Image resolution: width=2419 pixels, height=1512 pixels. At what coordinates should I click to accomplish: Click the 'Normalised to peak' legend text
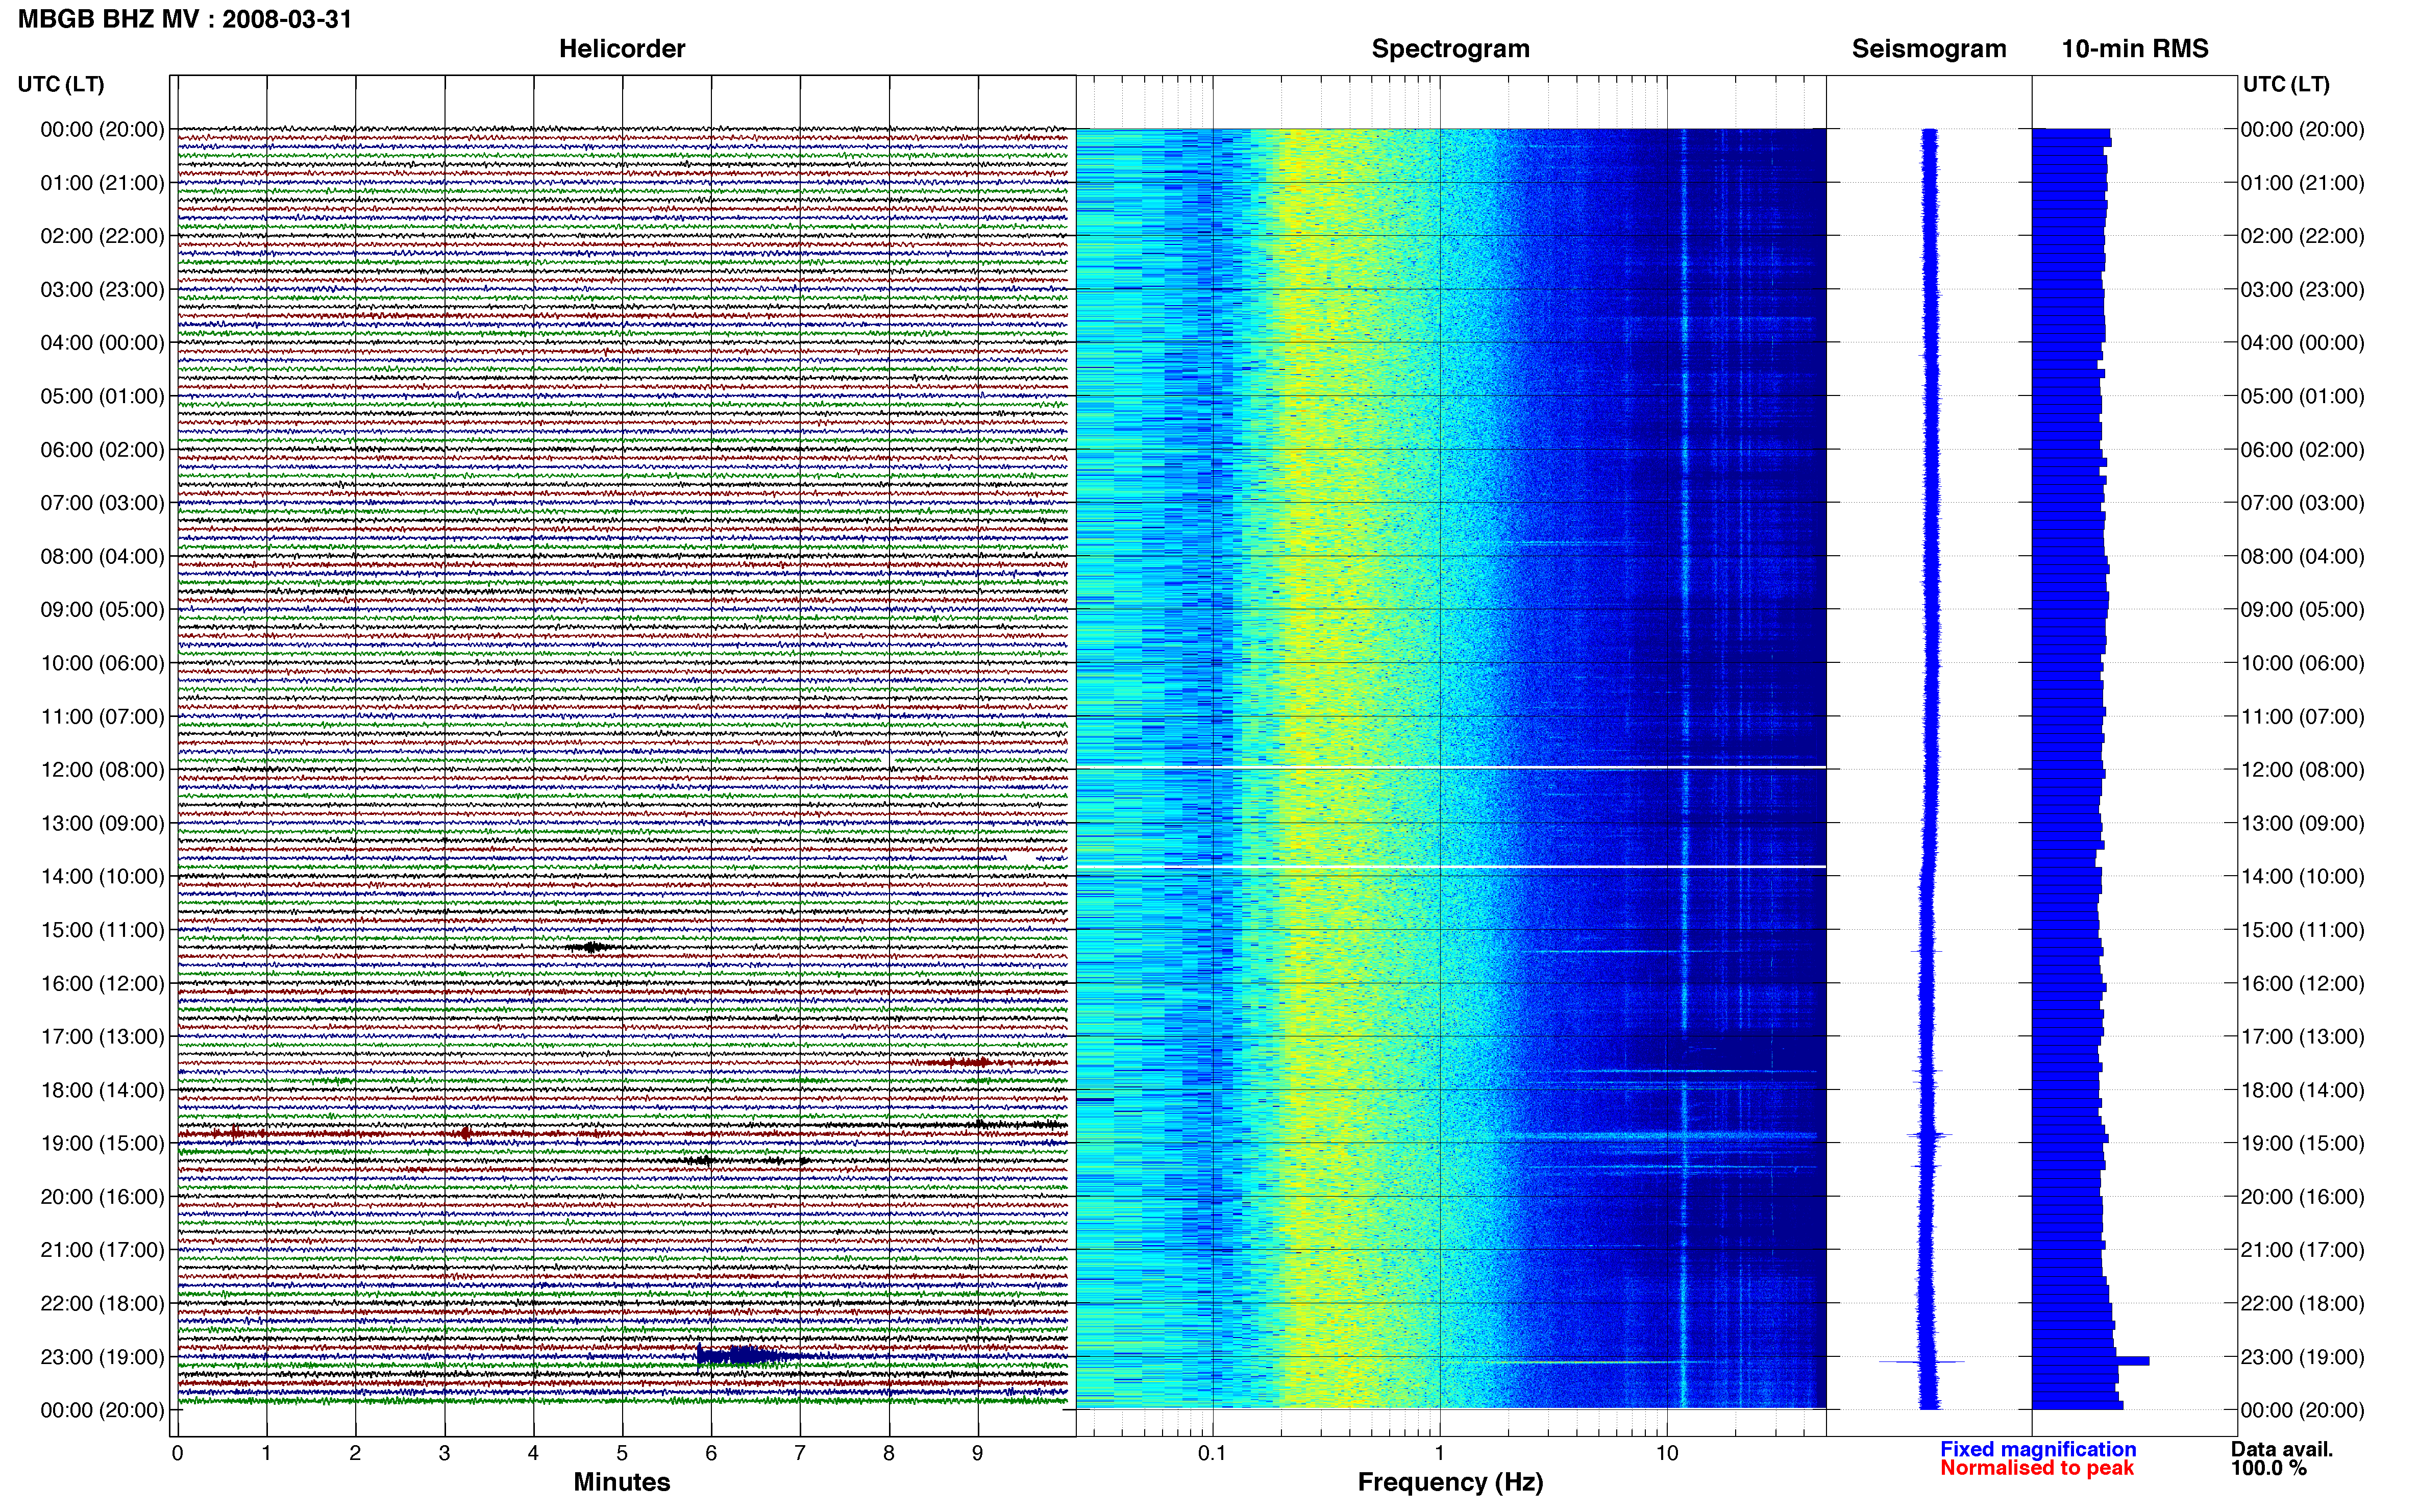2037,1468
